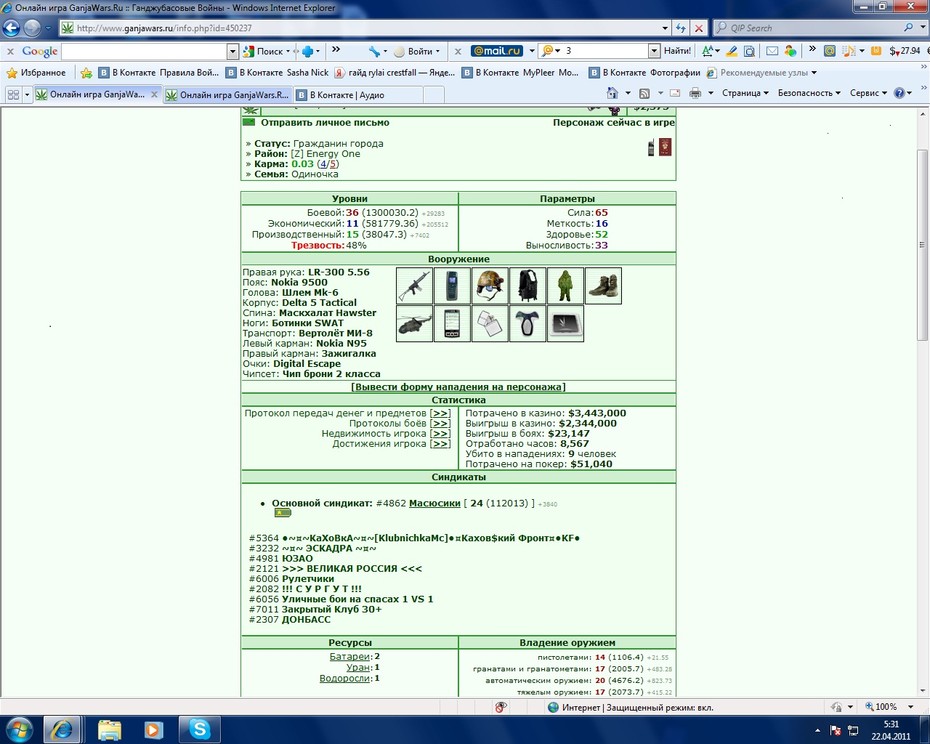This screenshot has height=744, width=930.
Task: Click the passport icon near player status
Action: coord(665,147)
